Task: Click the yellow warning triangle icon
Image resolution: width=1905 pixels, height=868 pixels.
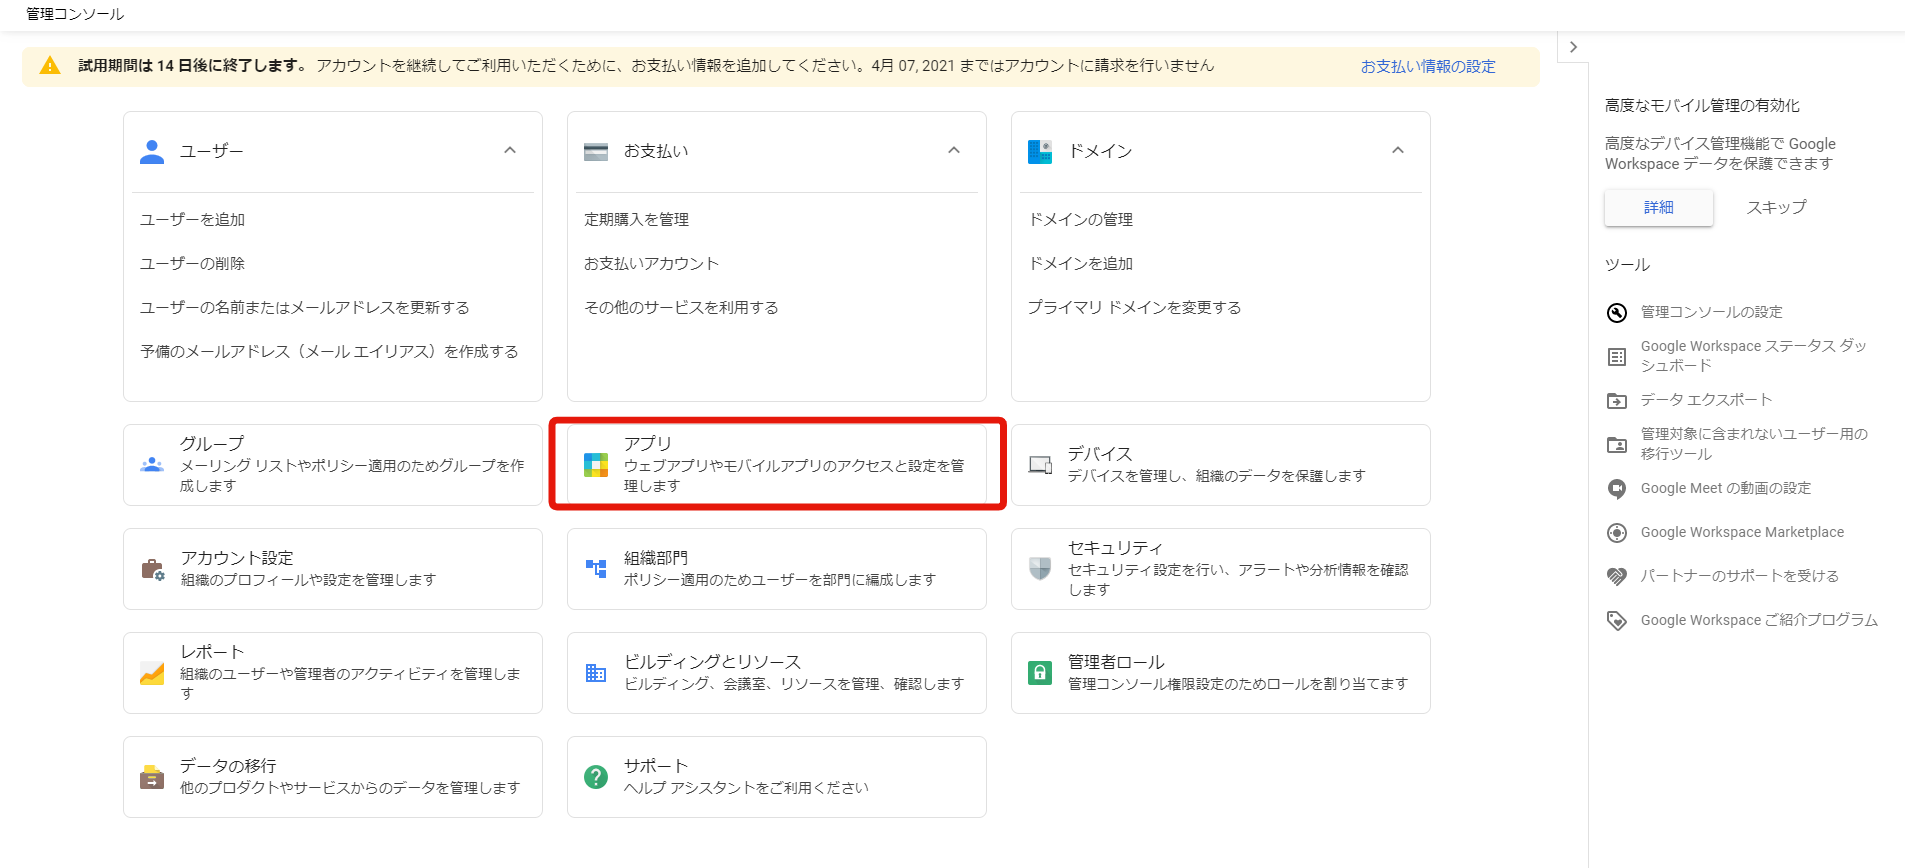Action: pos(50,66)
